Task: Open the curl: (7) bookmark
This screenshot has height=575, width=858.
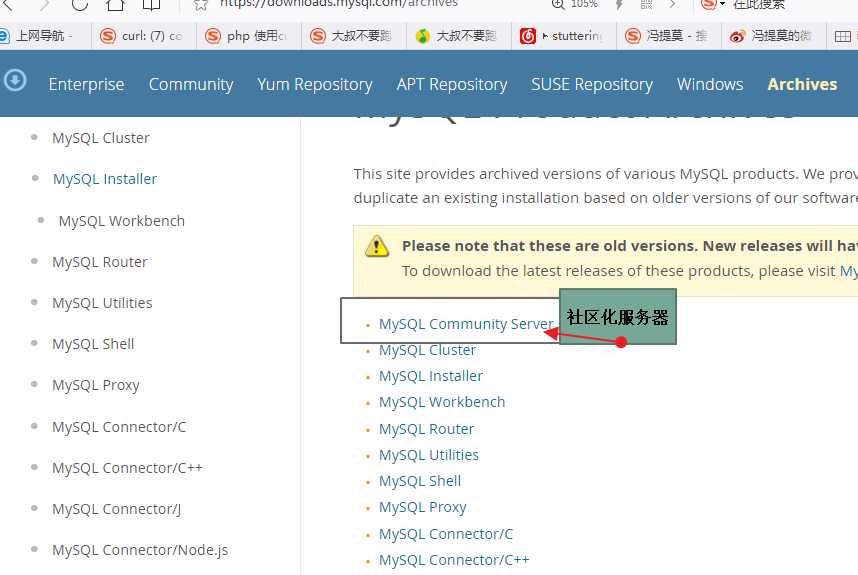Action: coord(141,36)
